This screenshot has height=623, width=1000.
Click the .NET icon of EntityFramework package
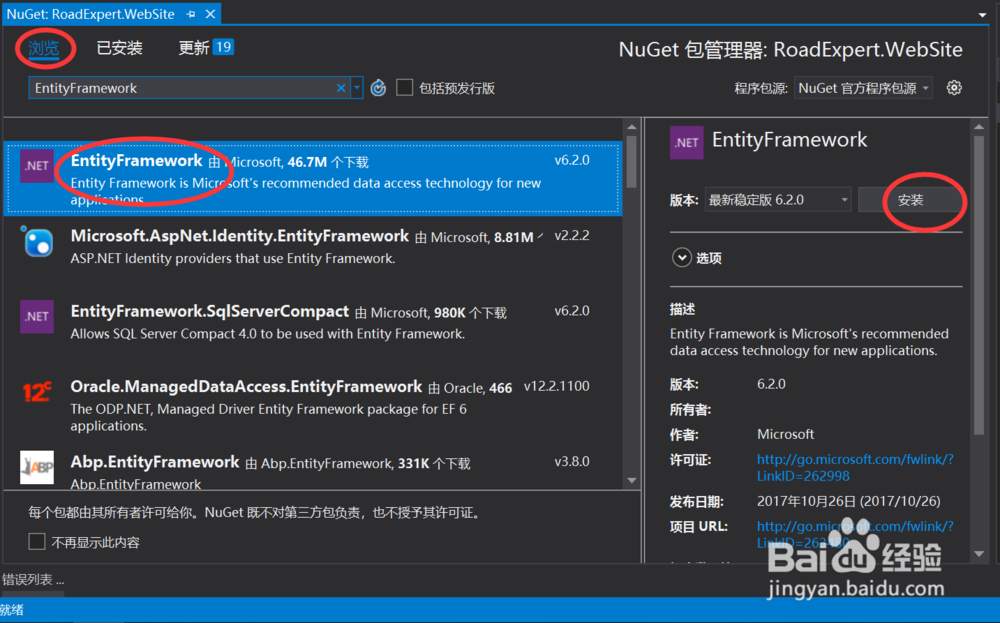click(x=36, y=166)
